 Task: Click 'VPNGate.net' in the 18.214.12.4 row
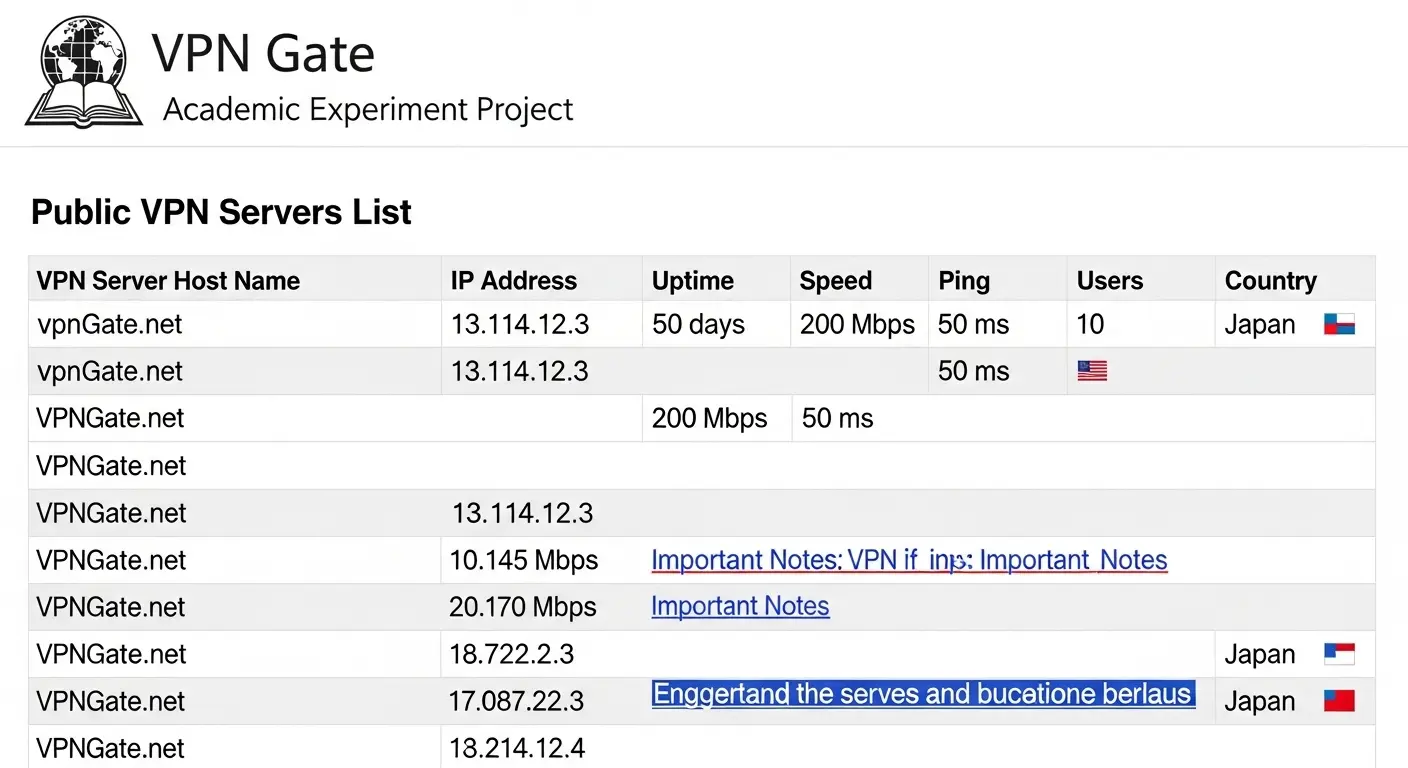111,748
